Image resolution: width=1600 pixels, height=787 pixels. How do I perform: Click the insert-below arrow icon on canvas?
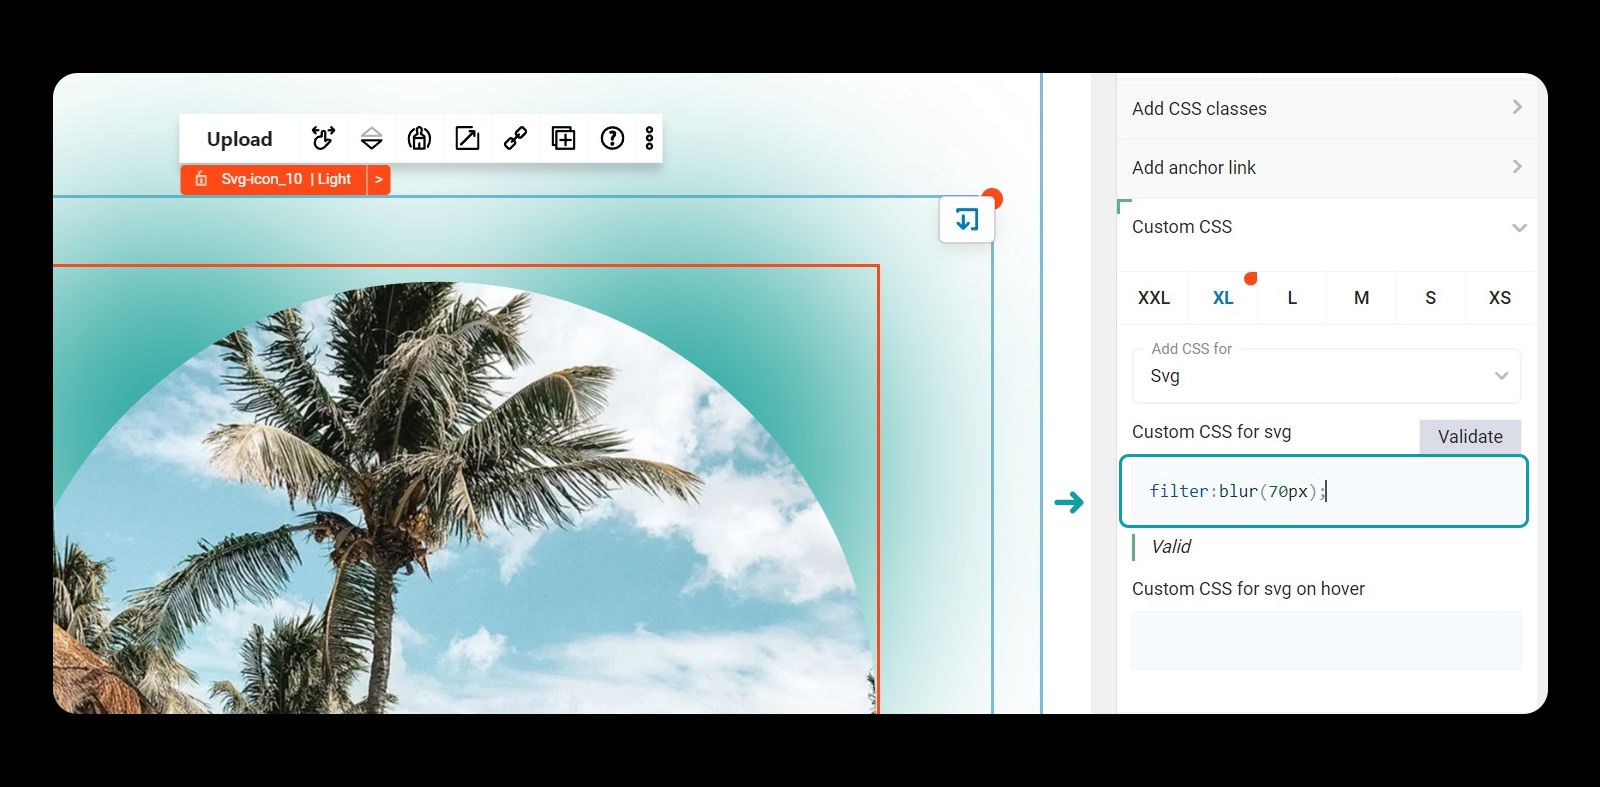(x=967, y=220)
